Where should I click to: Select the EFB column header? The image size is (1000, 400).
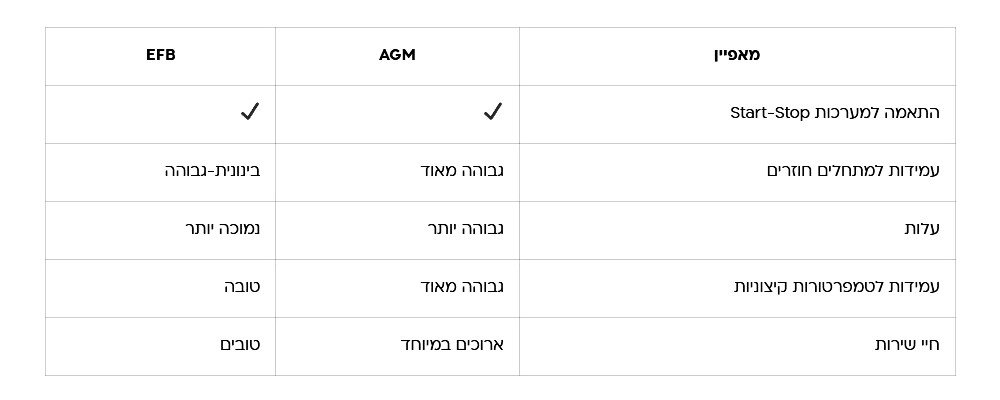(x=161, y=55)
